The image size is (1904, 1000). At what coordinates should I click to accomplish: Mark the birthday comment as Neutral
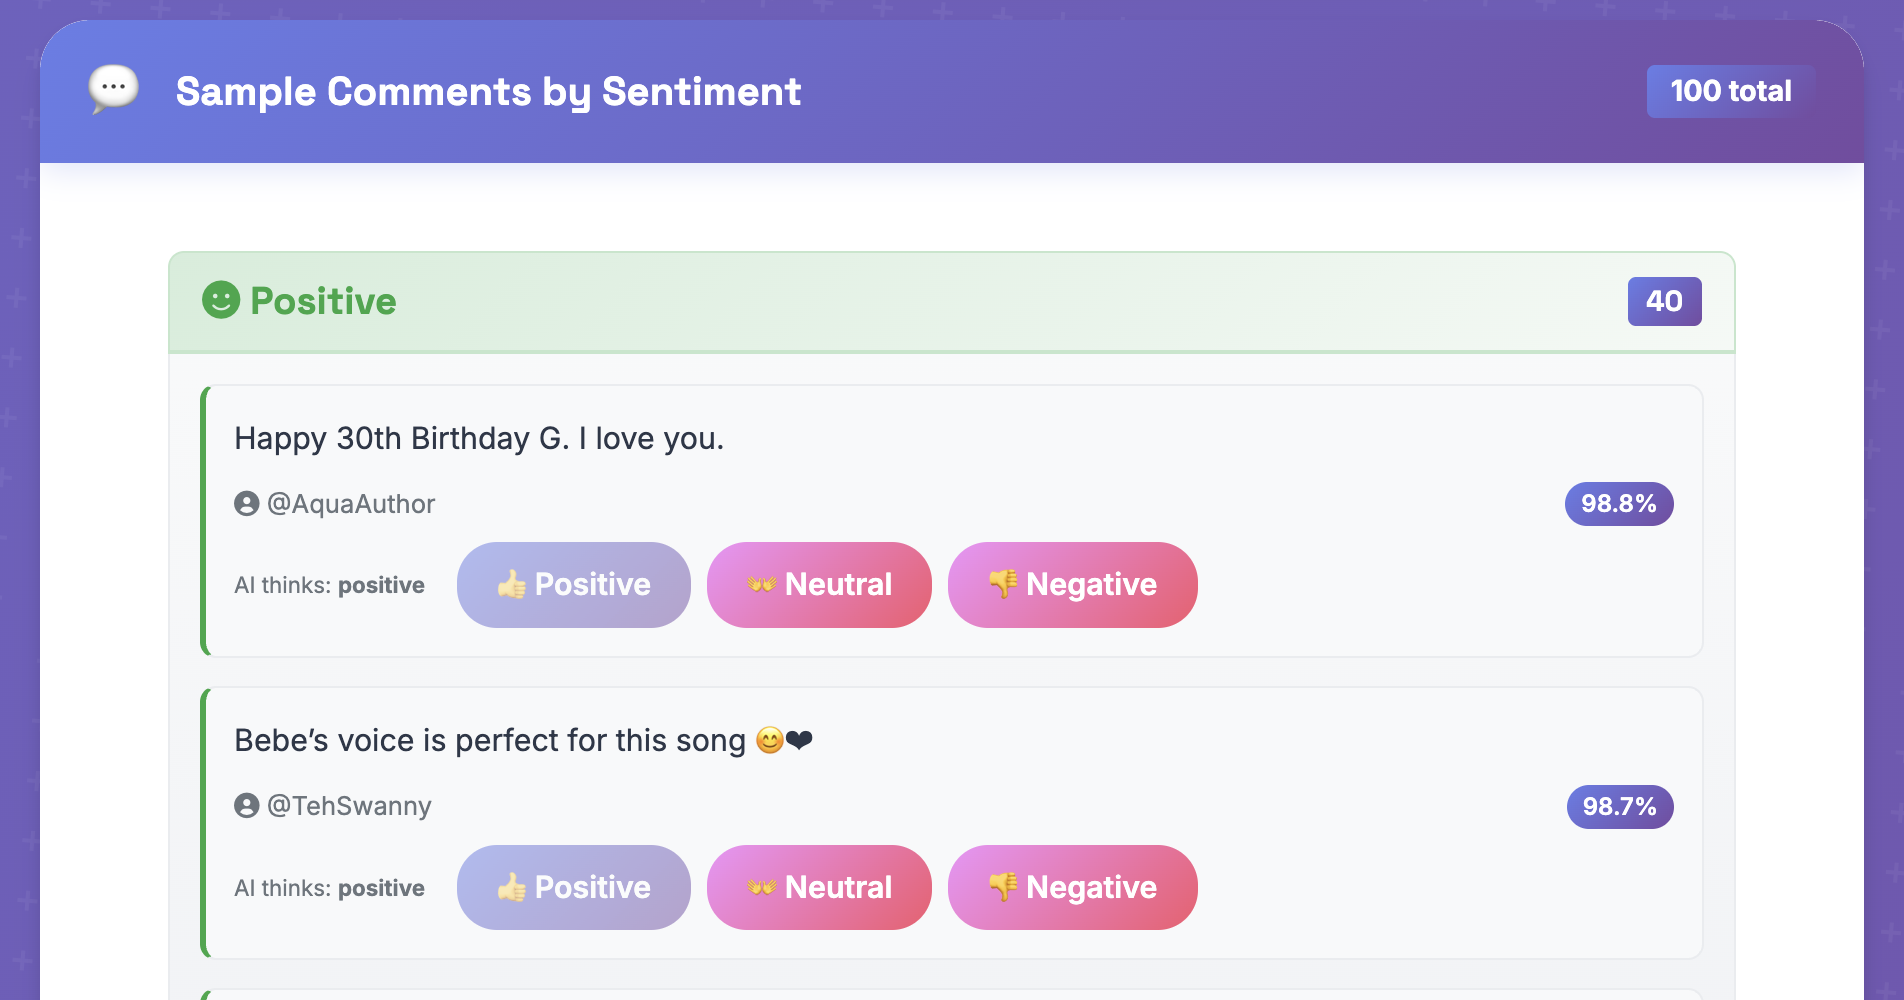tap(819, 585)
